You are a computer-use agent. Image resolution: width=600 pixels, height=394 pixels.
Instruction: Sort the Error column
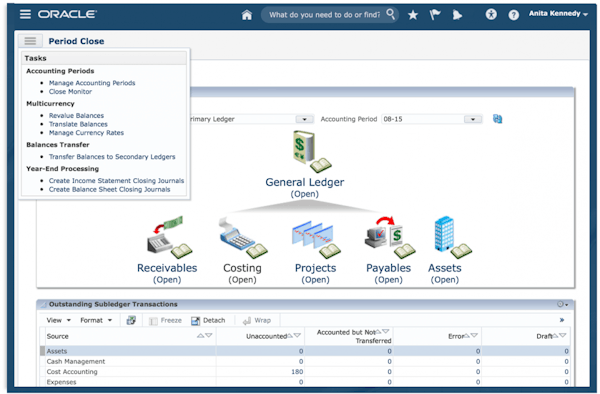point(471,335)
